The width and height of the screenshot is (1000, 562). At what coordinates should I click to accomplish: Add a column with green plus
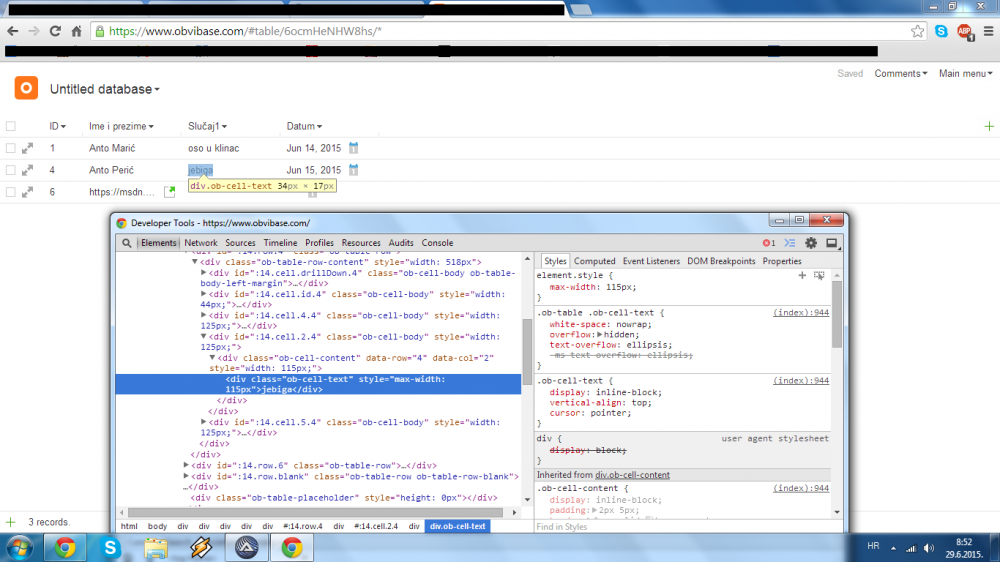[989, 126]
